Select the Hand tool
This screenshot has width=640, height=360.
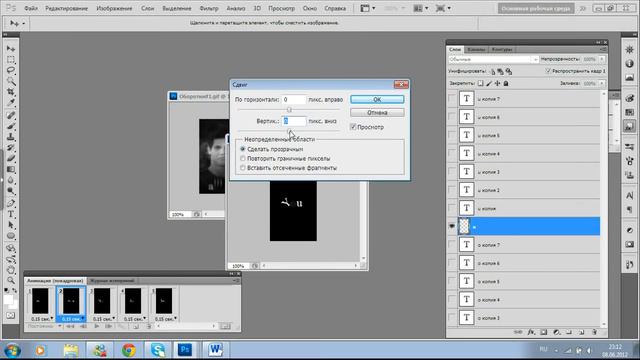point(11,270)
